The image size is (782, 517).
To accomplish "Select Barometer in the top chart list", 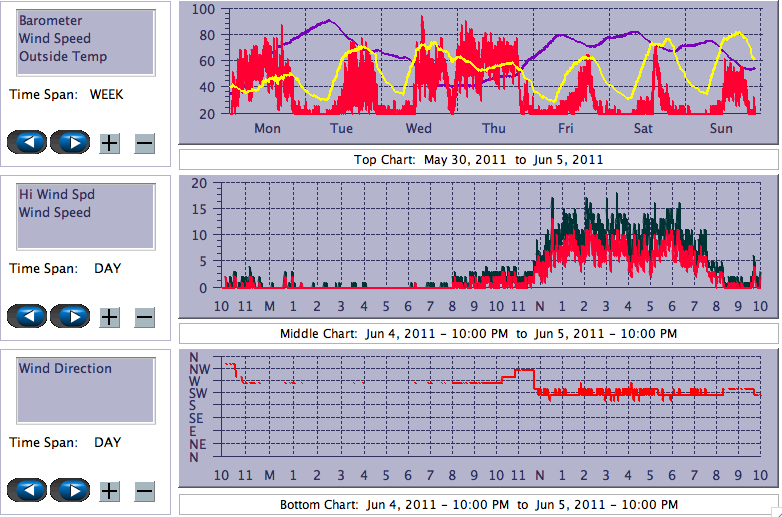I will click(x=51, y=21).
